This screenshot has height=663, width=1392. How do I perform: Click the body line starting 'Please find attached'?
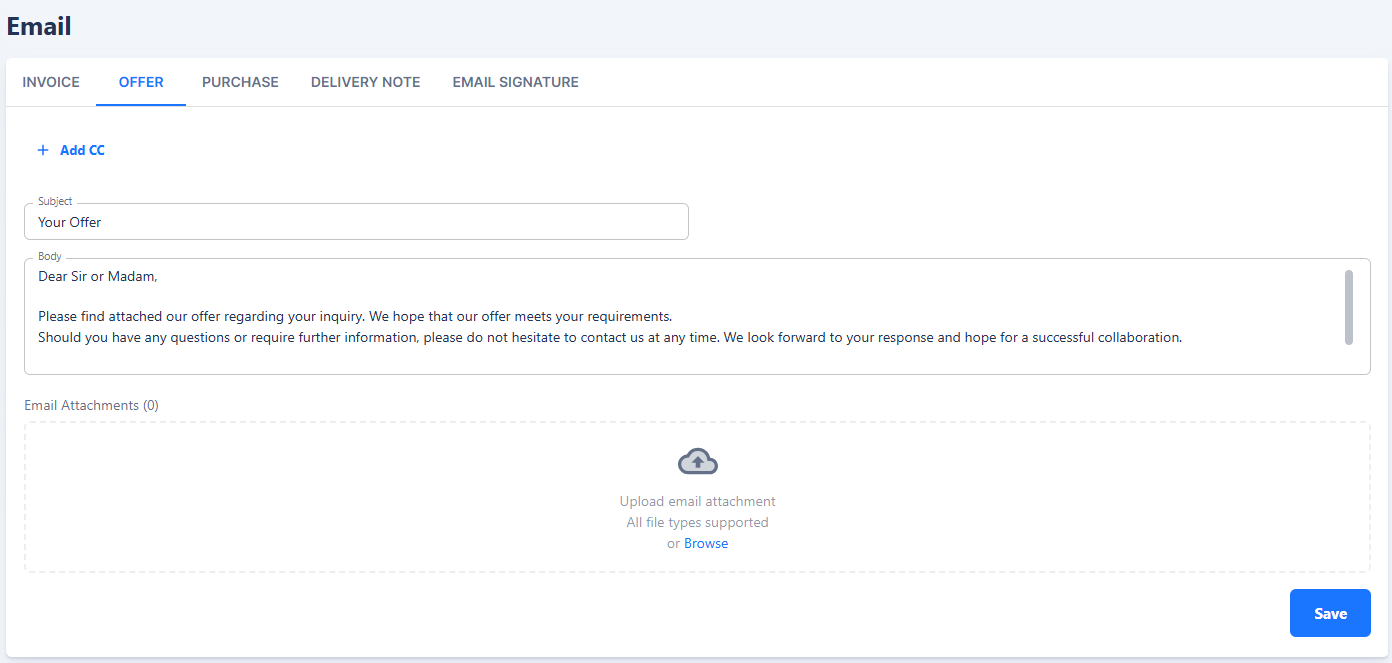(355, 316)
